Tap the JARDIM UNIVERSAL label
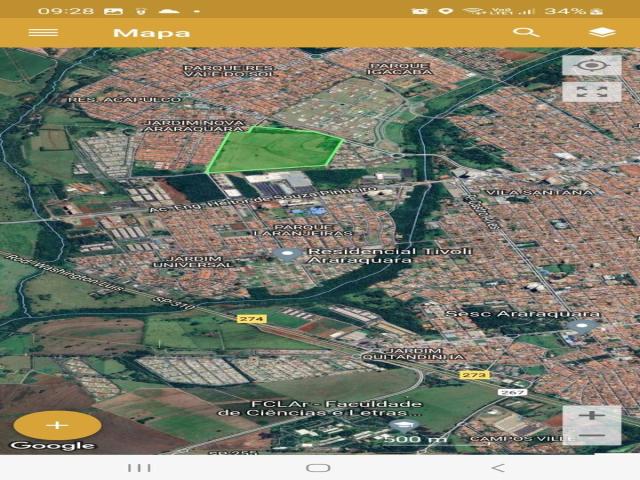640x480 pixels. click(193, 261)
